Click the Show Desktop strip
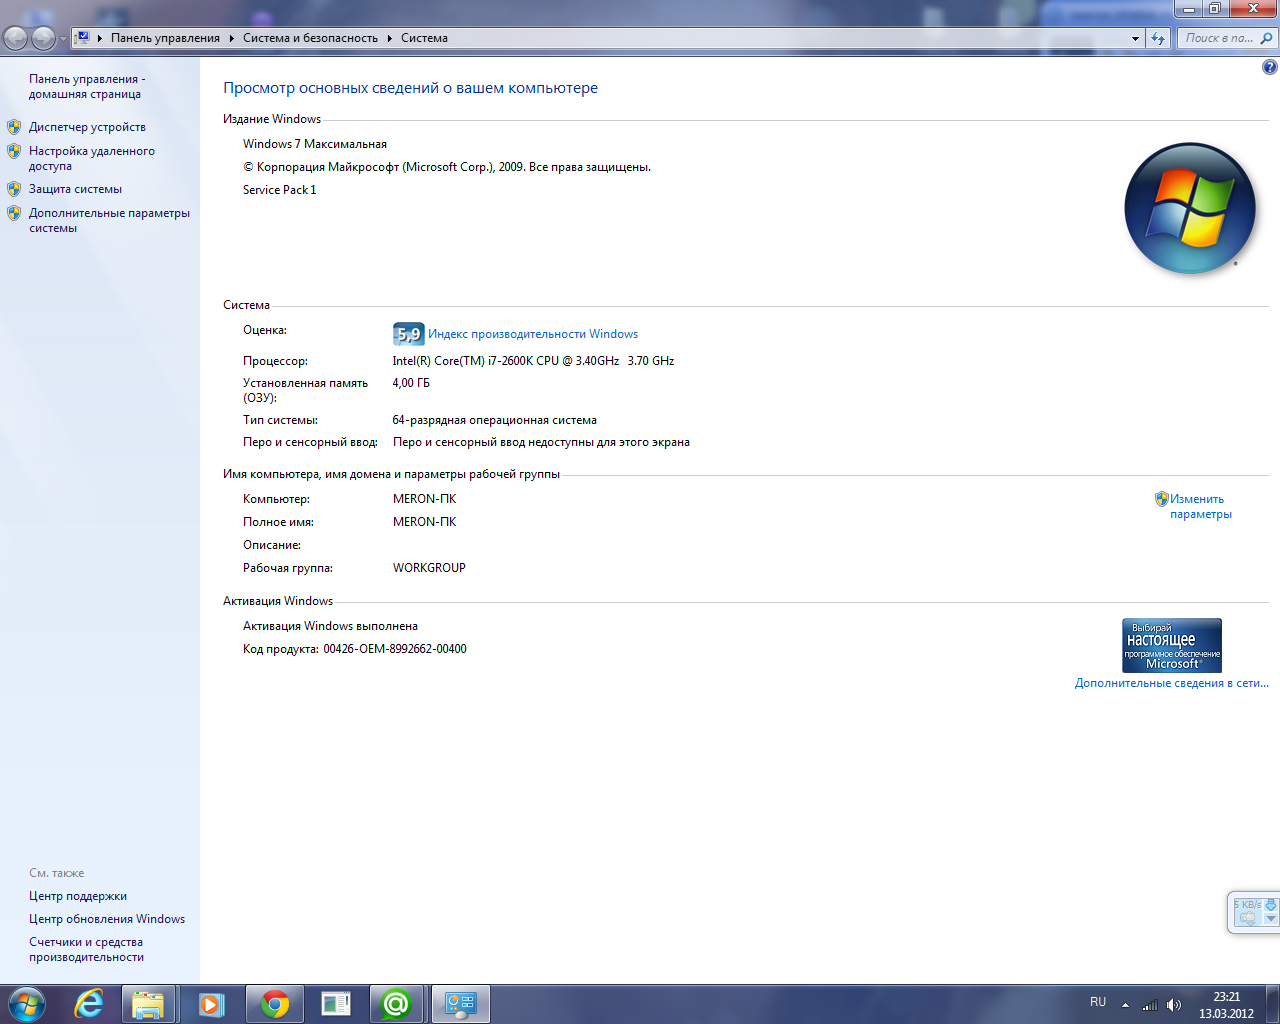 coord(1272,1004)
